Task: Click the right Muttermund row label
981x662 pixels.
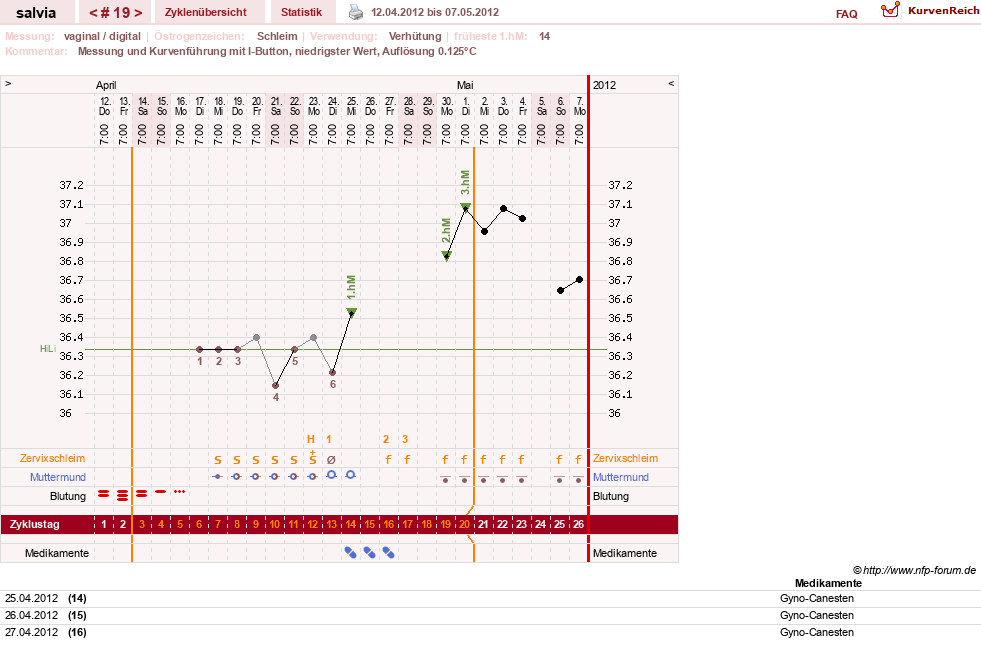Action: point(621,477)
